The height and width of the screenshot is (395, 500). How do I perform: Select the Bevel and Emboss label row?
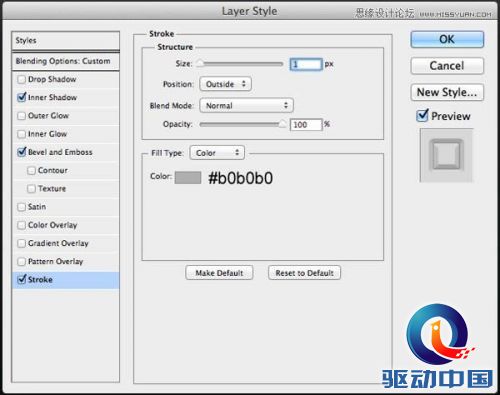coord(66,152)
